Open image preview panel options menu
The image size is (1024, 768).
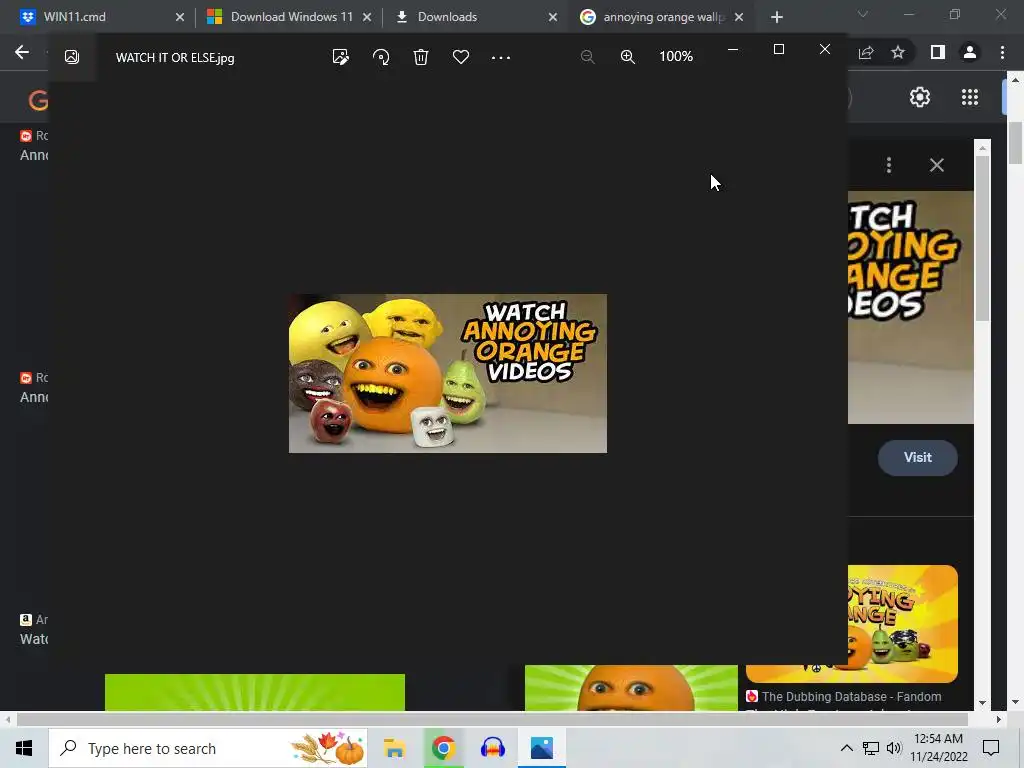(x=889, y=165)
